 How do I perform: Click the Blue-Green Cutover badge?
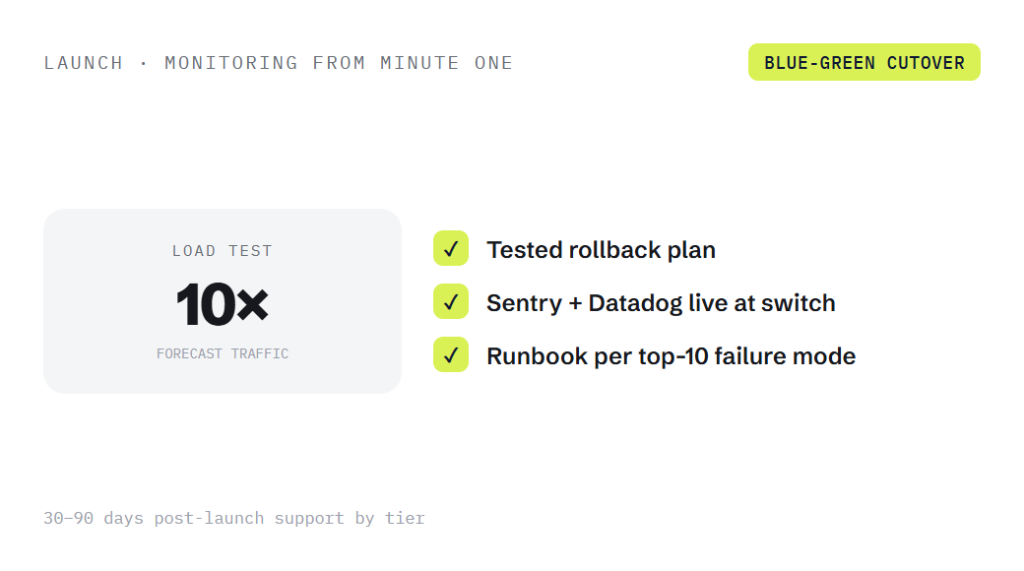(863, 62)
